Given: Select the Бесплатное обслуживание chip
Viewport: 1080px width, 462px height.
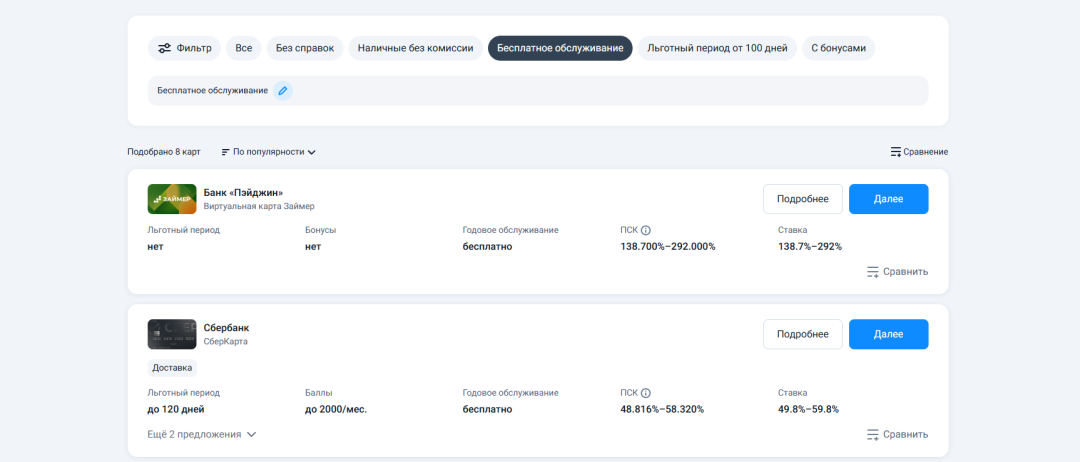Looking at the screenshot, I should [x=560, y=48].
